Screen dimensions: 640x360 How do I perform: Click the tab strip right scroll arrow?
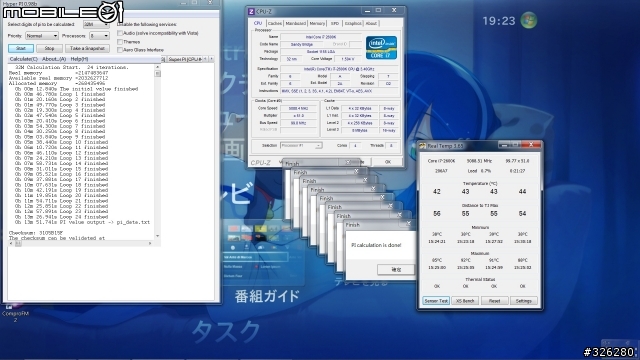[211, 59]
